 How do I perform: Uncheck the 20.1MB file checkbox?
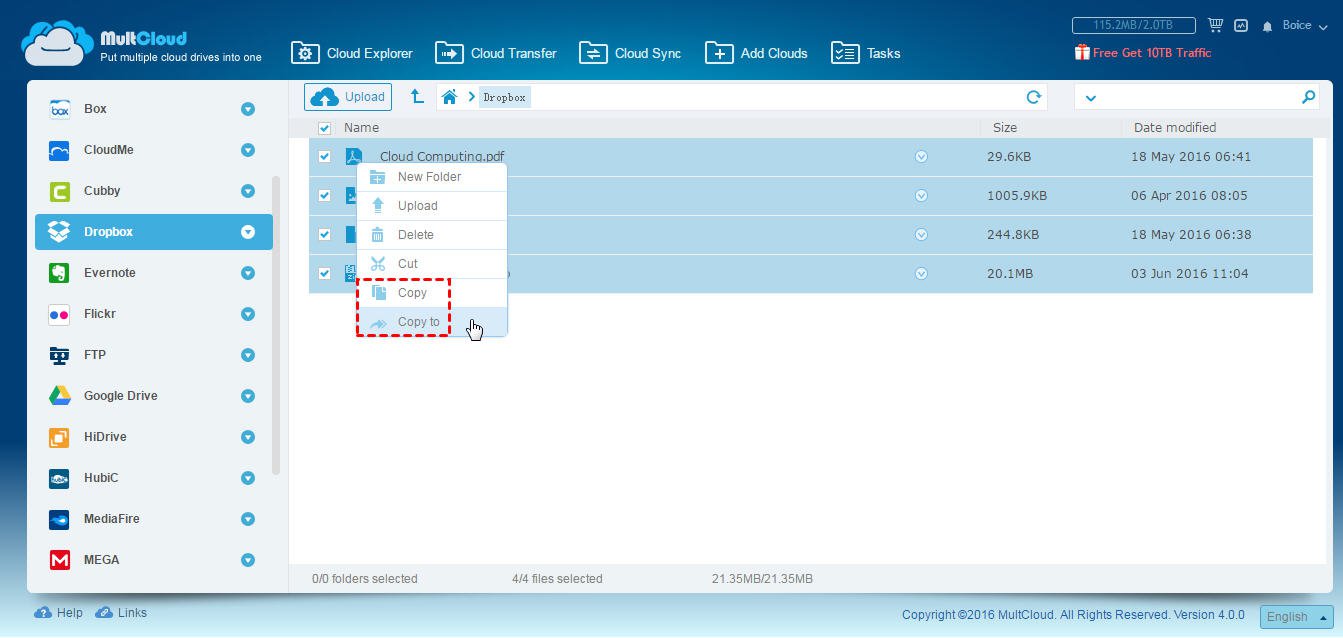[x=324, y=274]
